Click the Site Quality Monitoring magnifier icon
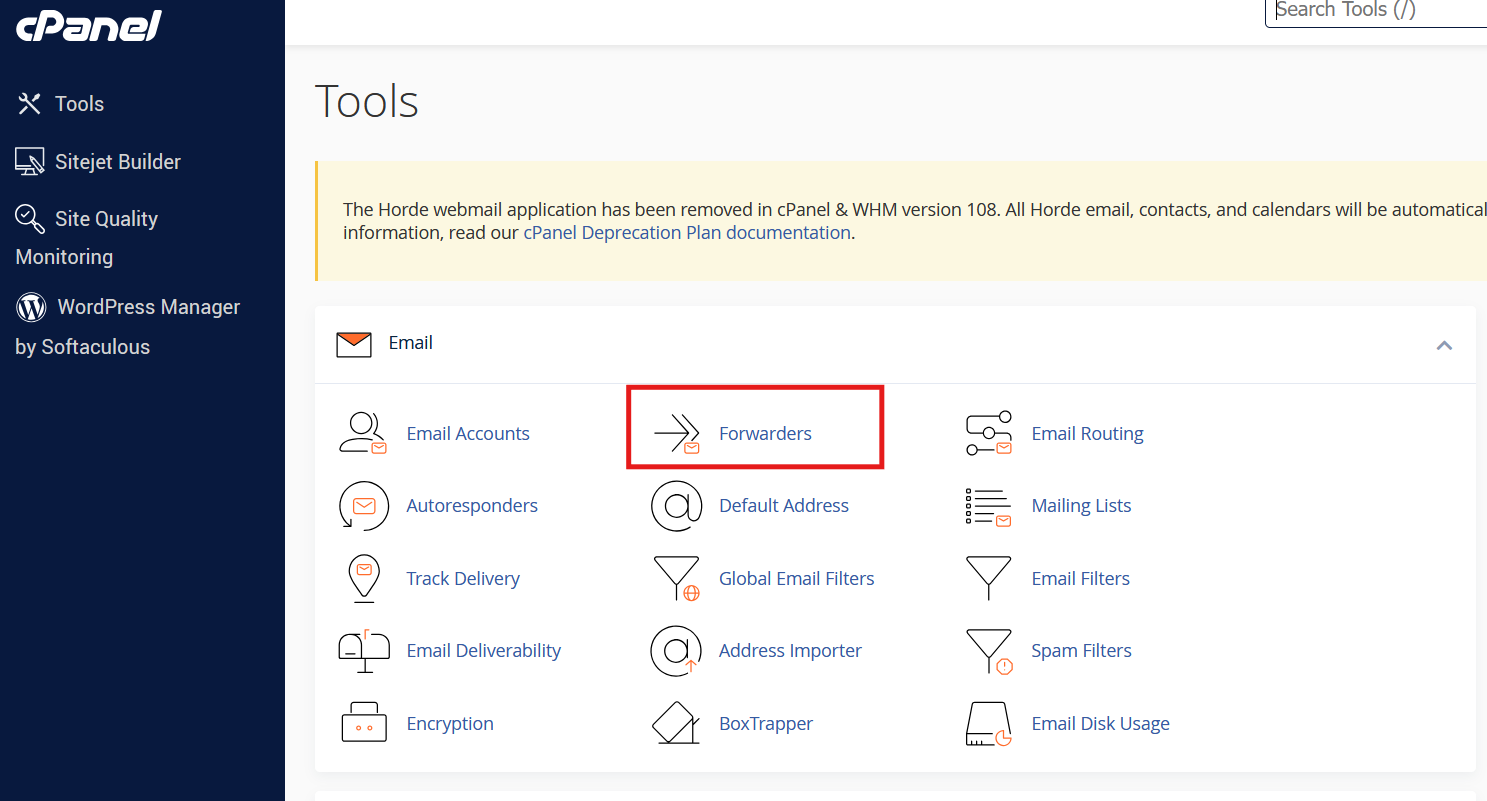The width and height of the screenshot is (1487, 801). (x=30, y=218)
